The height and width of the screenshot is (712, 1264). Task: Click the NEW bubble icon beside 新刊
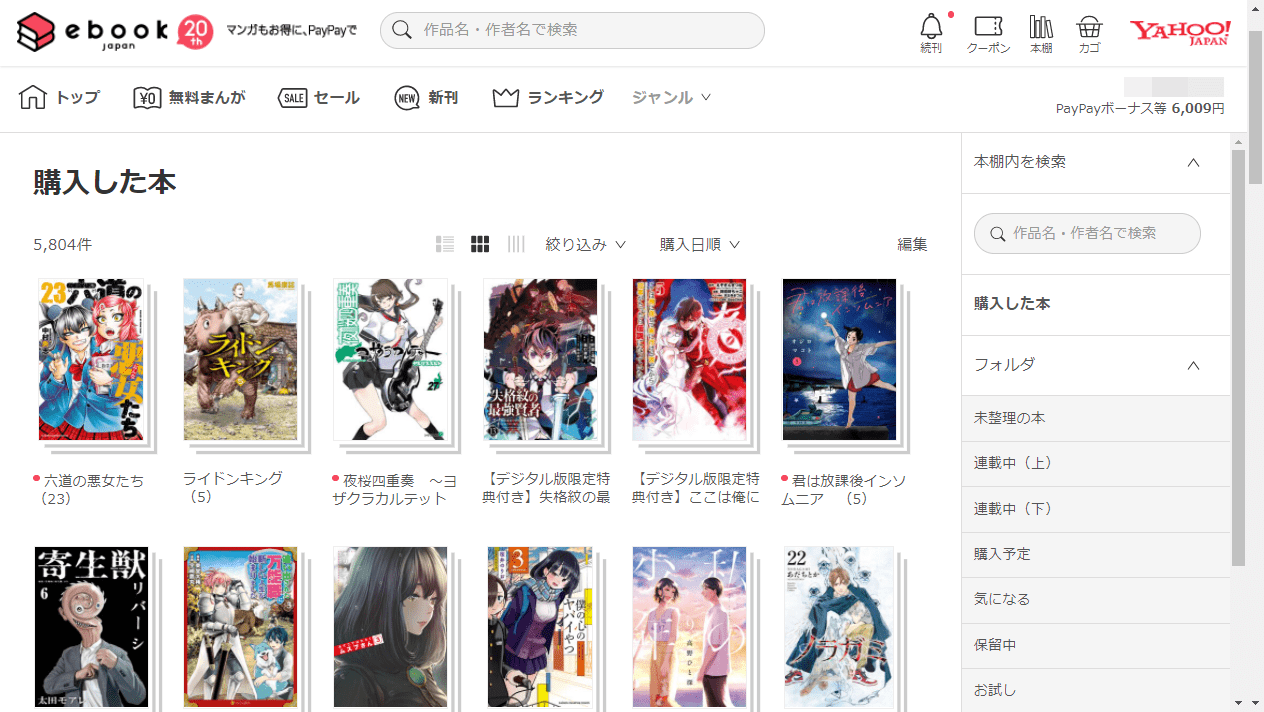pyautogui.click(x=406, y=97)
